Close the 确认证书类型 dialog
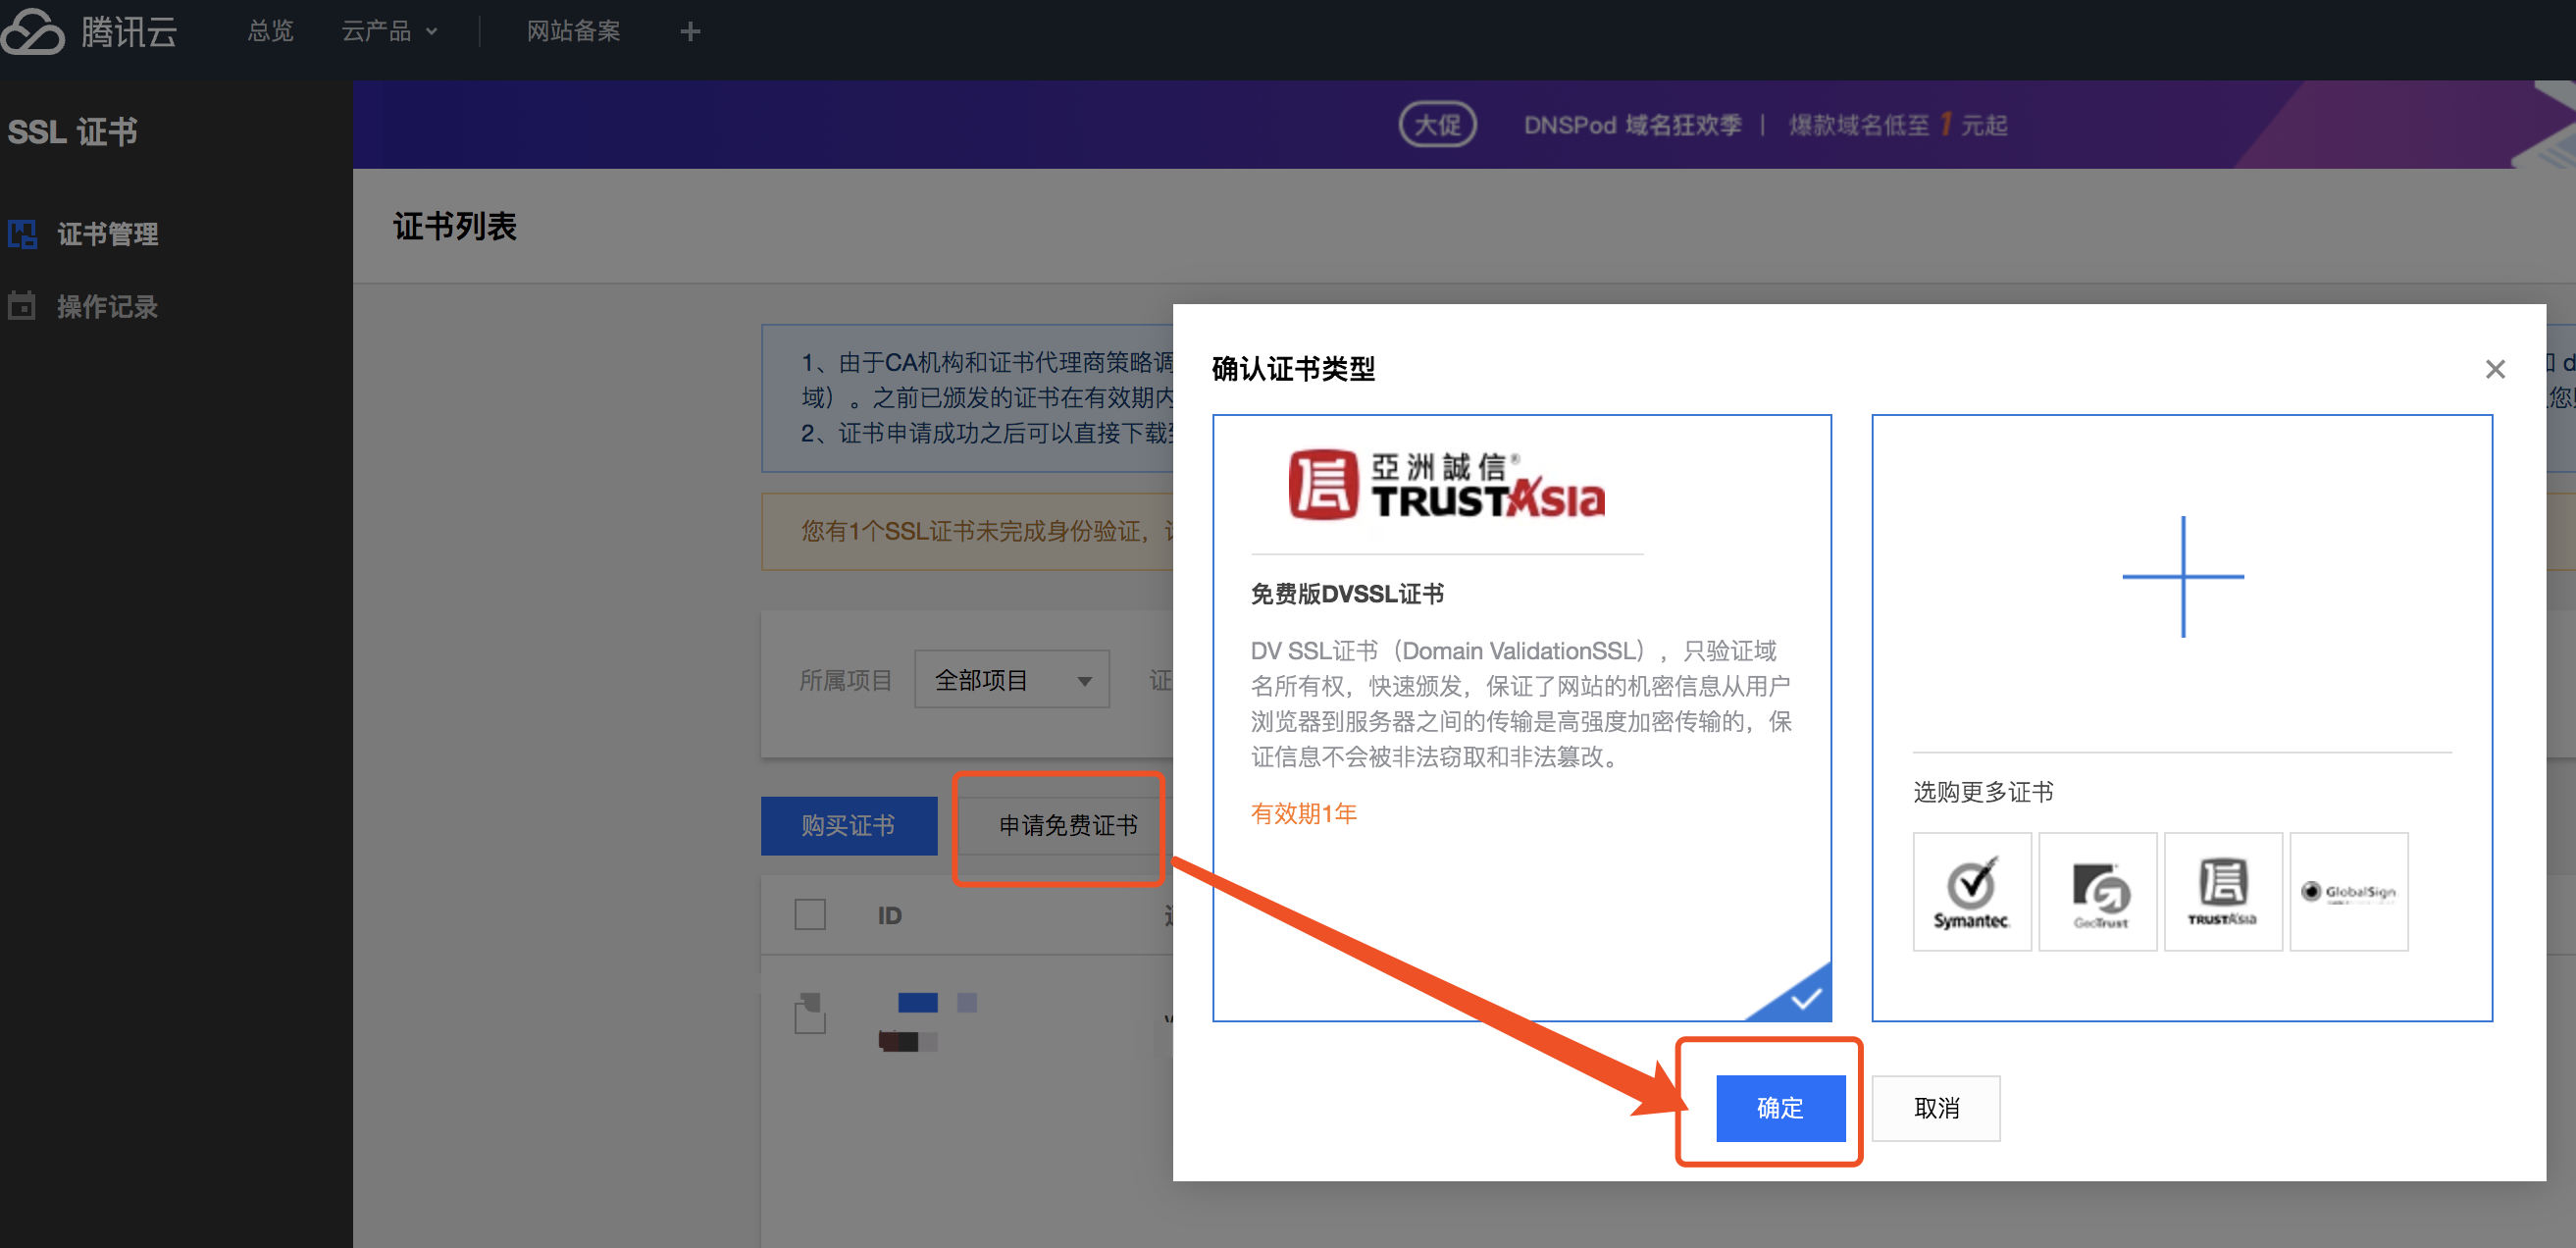2576x1248 pixels. [x=2494, y=369]
